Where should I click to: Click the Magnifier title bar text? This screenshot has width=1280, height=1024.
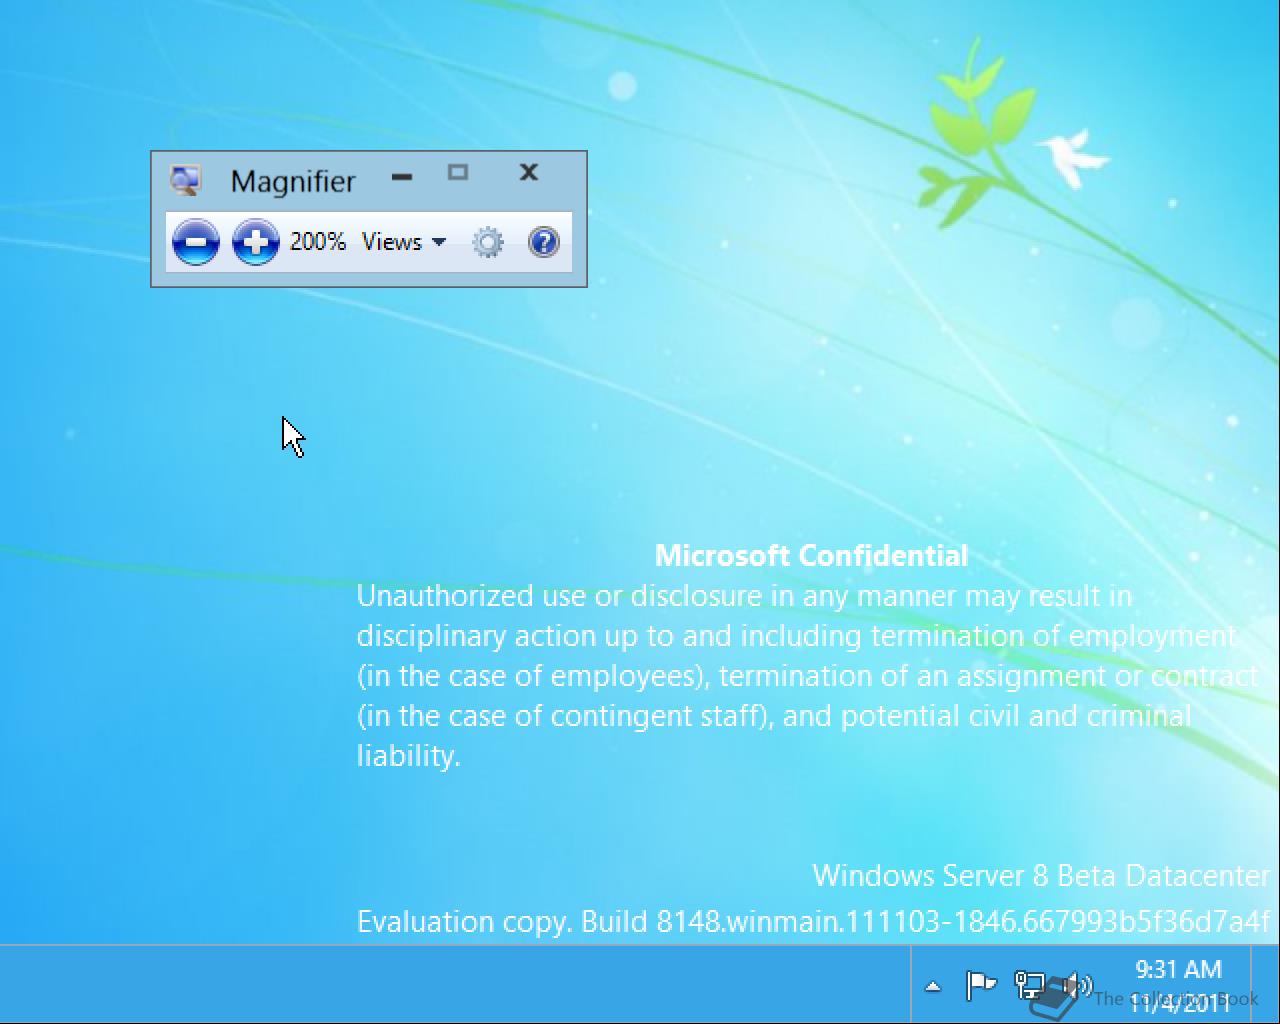pyautogui.click(x=293, y=181)
